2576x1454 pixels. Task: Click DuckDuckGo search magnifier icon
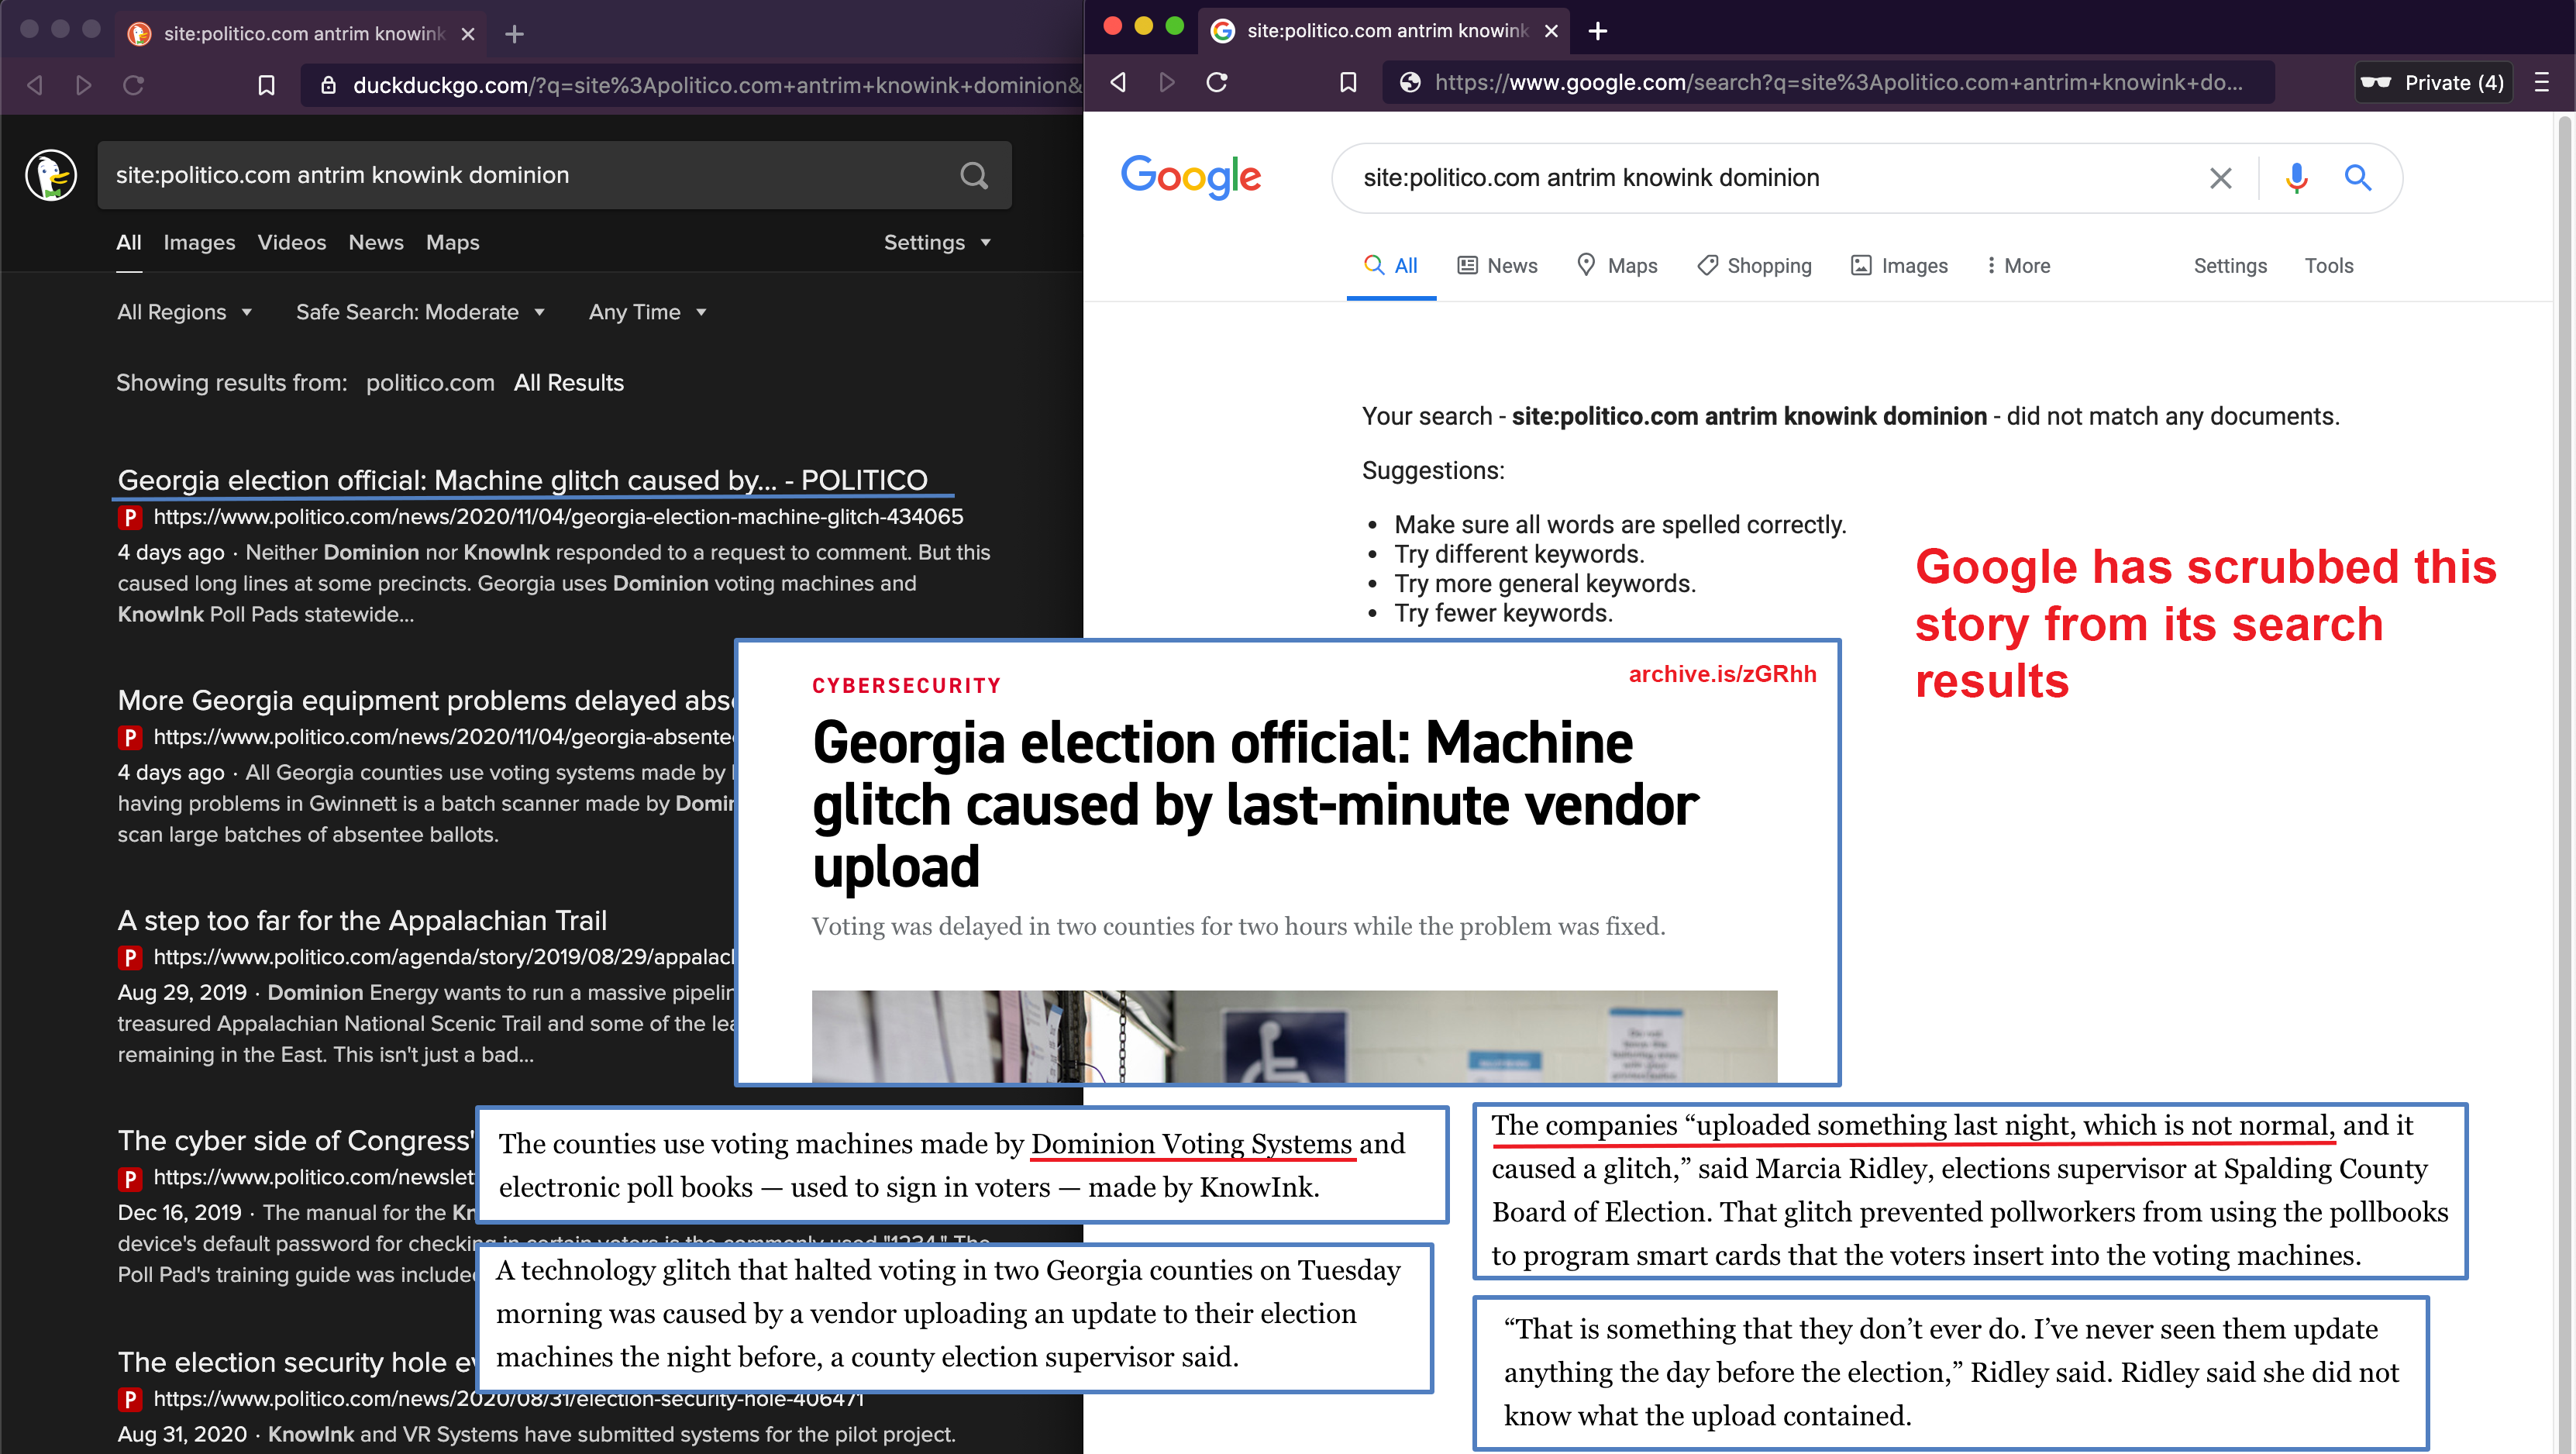point(973,176)
